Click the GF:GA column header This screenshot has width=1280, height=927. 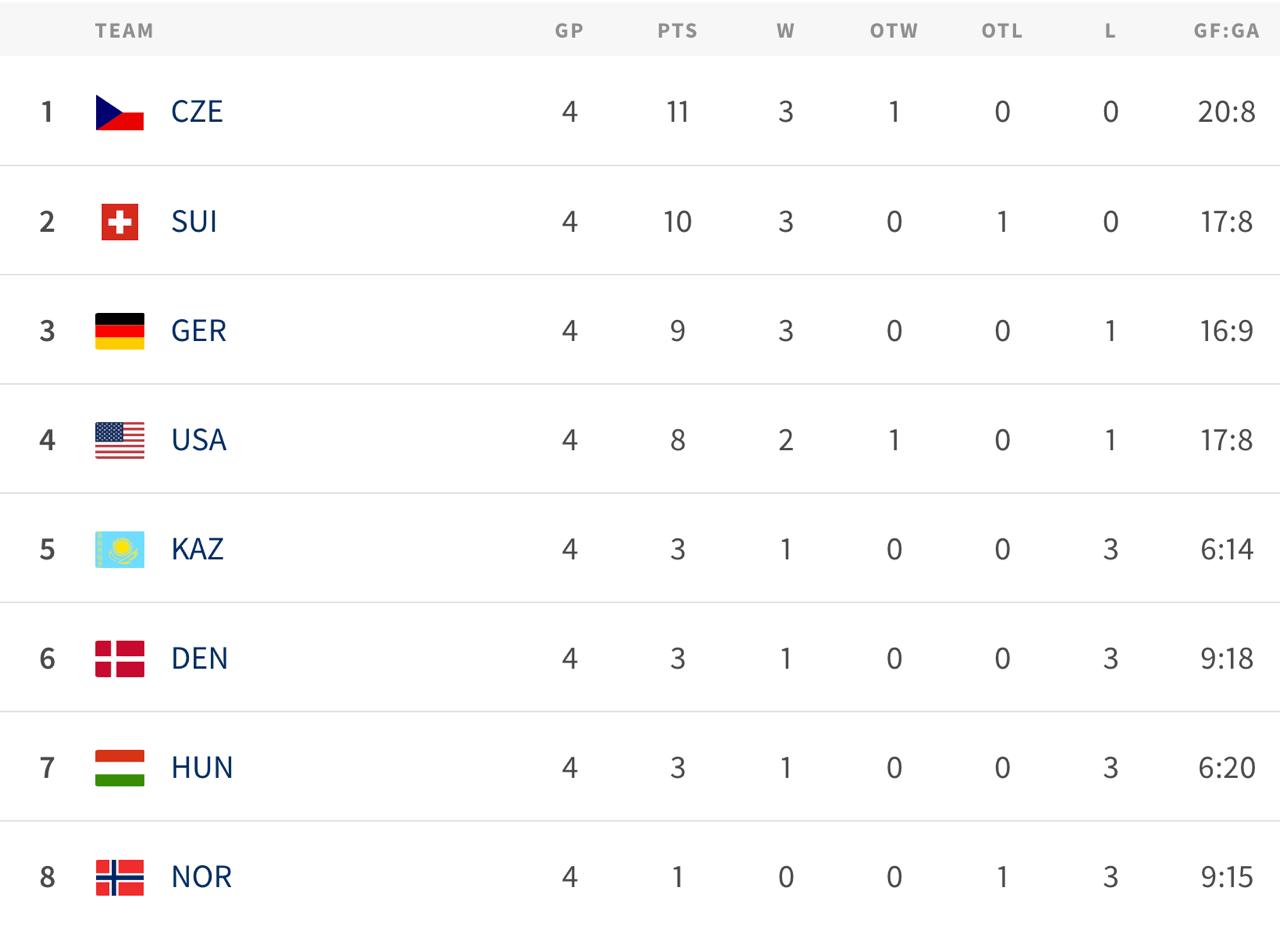[x=1226, y=31]
